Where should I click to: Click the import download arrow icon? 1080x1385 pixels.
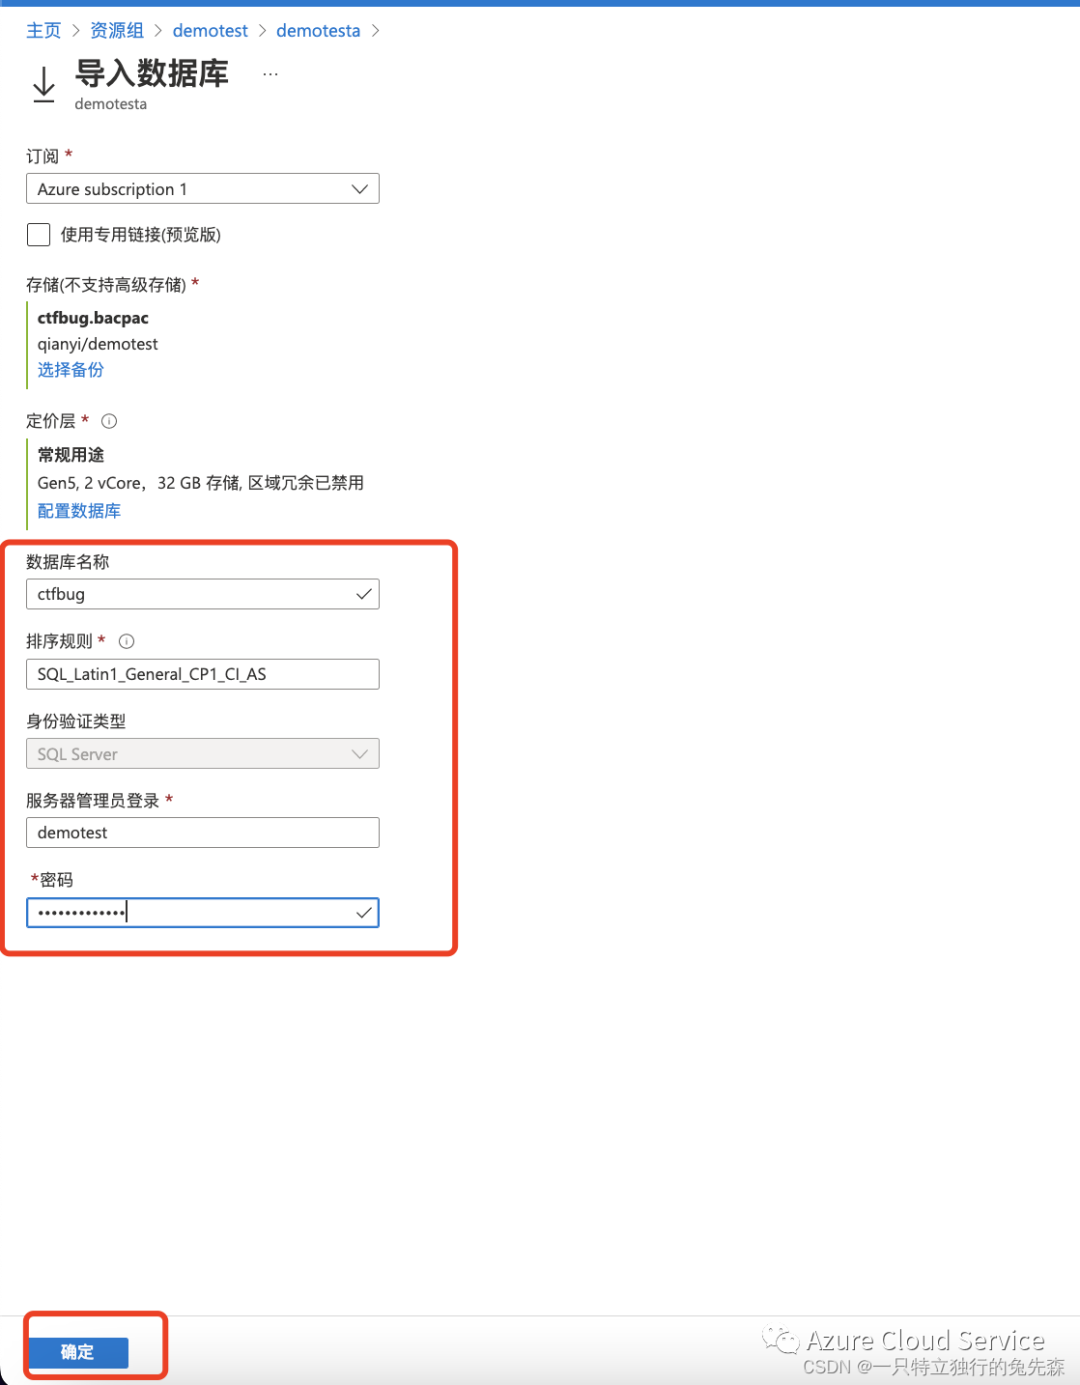[44, 85]
